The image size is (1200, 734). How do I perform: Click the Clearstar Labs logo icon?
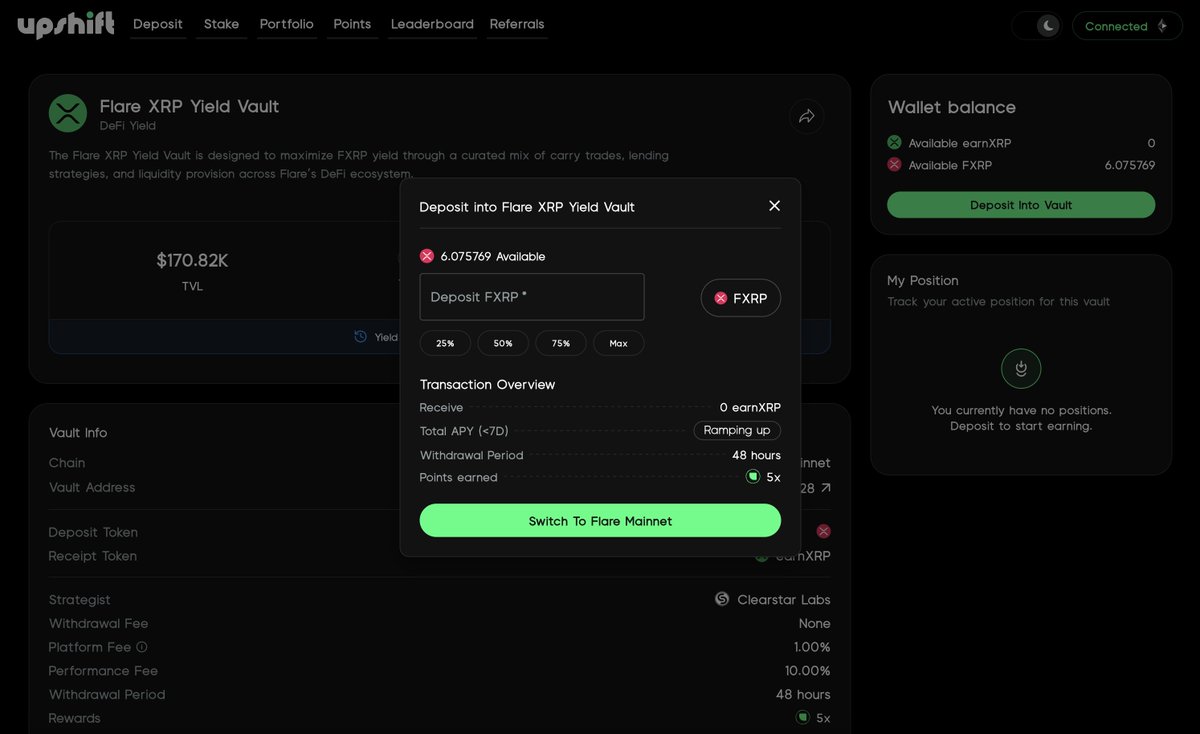point(722,599)
